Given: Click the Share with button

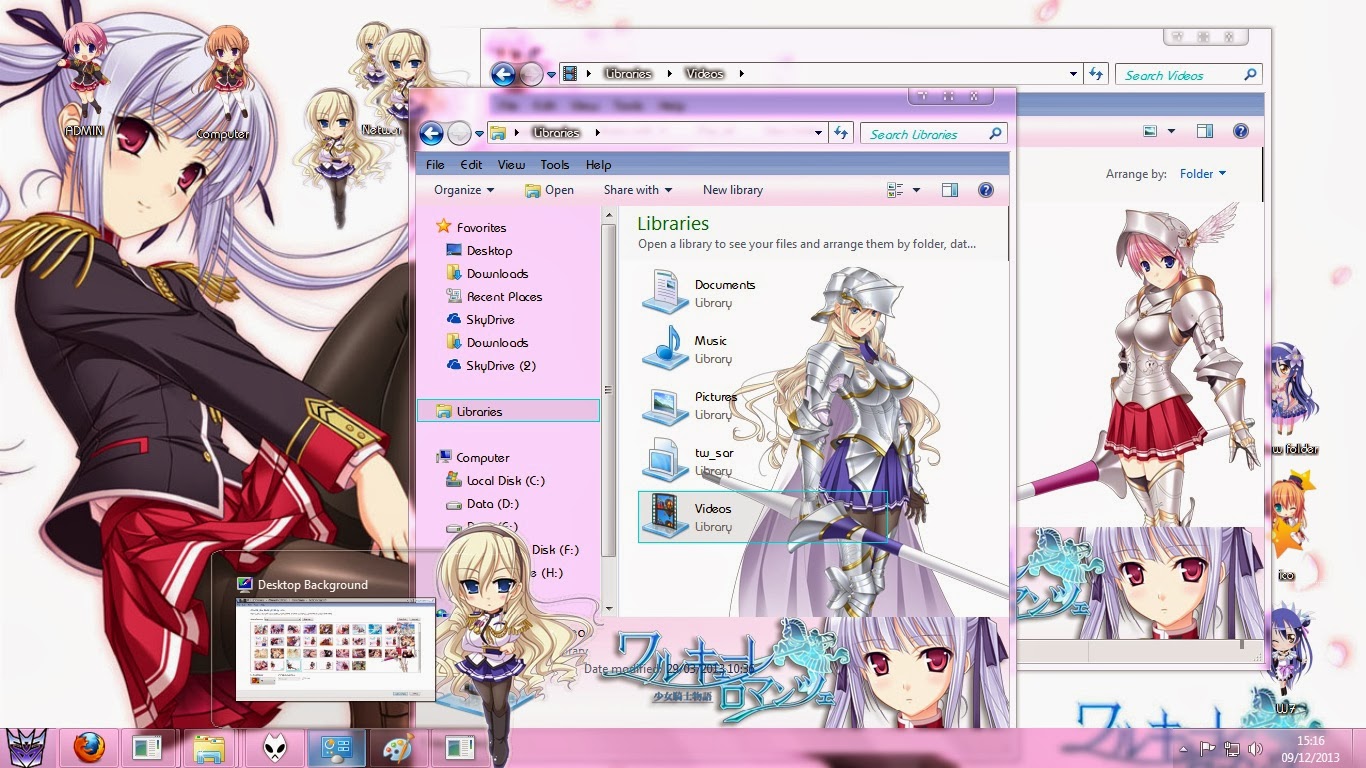Looking at the screenshot, I should click(636, 190).
